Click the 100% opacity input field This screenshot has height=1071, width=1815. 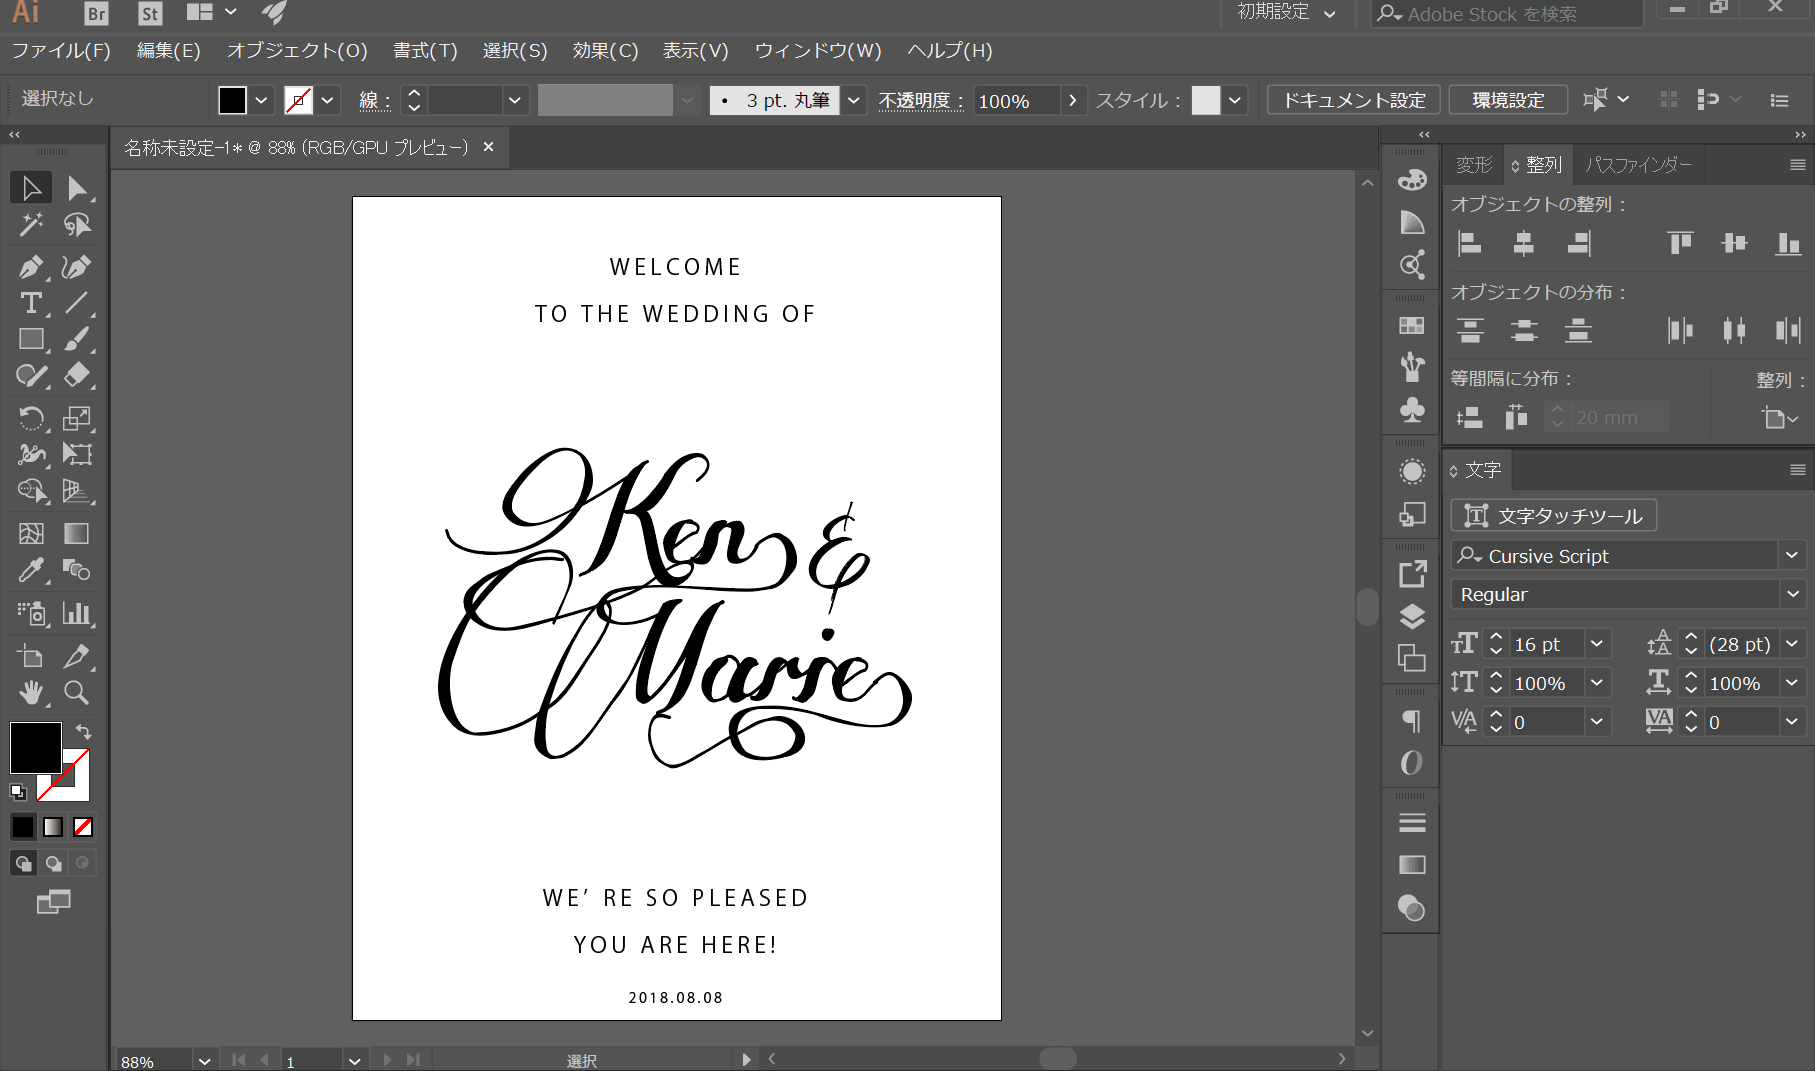click(1016, 101)
